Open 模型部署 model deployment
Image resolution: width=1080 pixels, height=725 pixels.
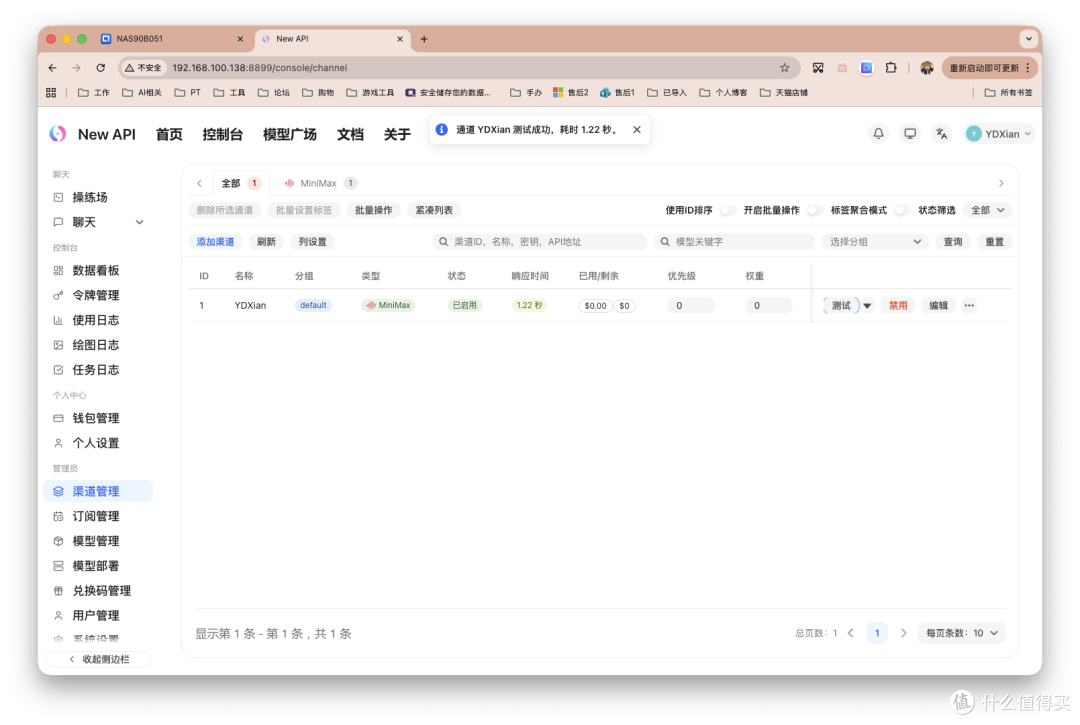[98, 565]
